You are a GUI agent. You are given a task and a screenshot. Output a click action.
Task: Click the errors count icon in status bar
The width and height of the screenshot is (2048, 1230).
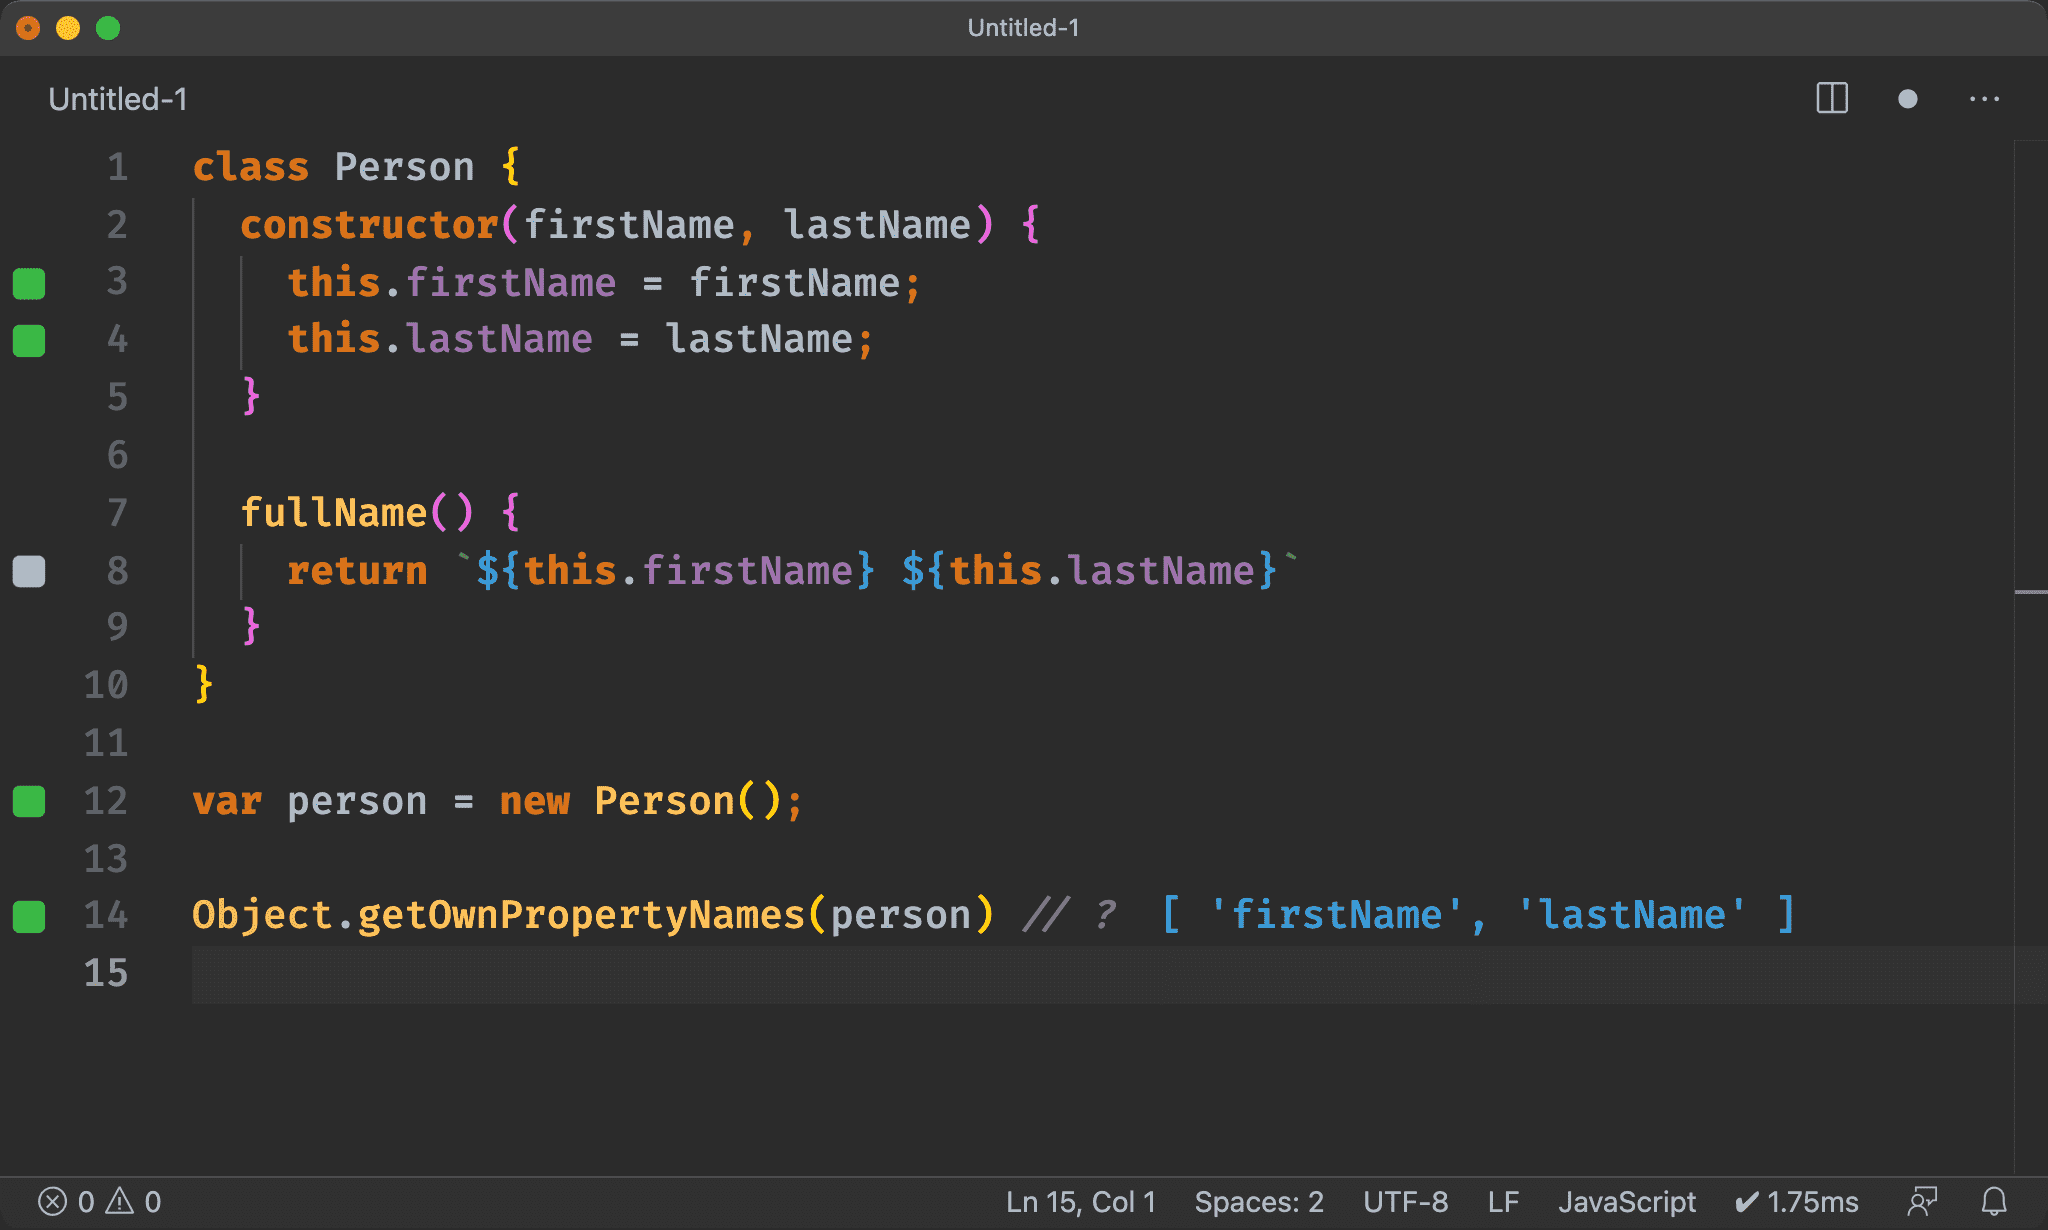point(53,1201)
